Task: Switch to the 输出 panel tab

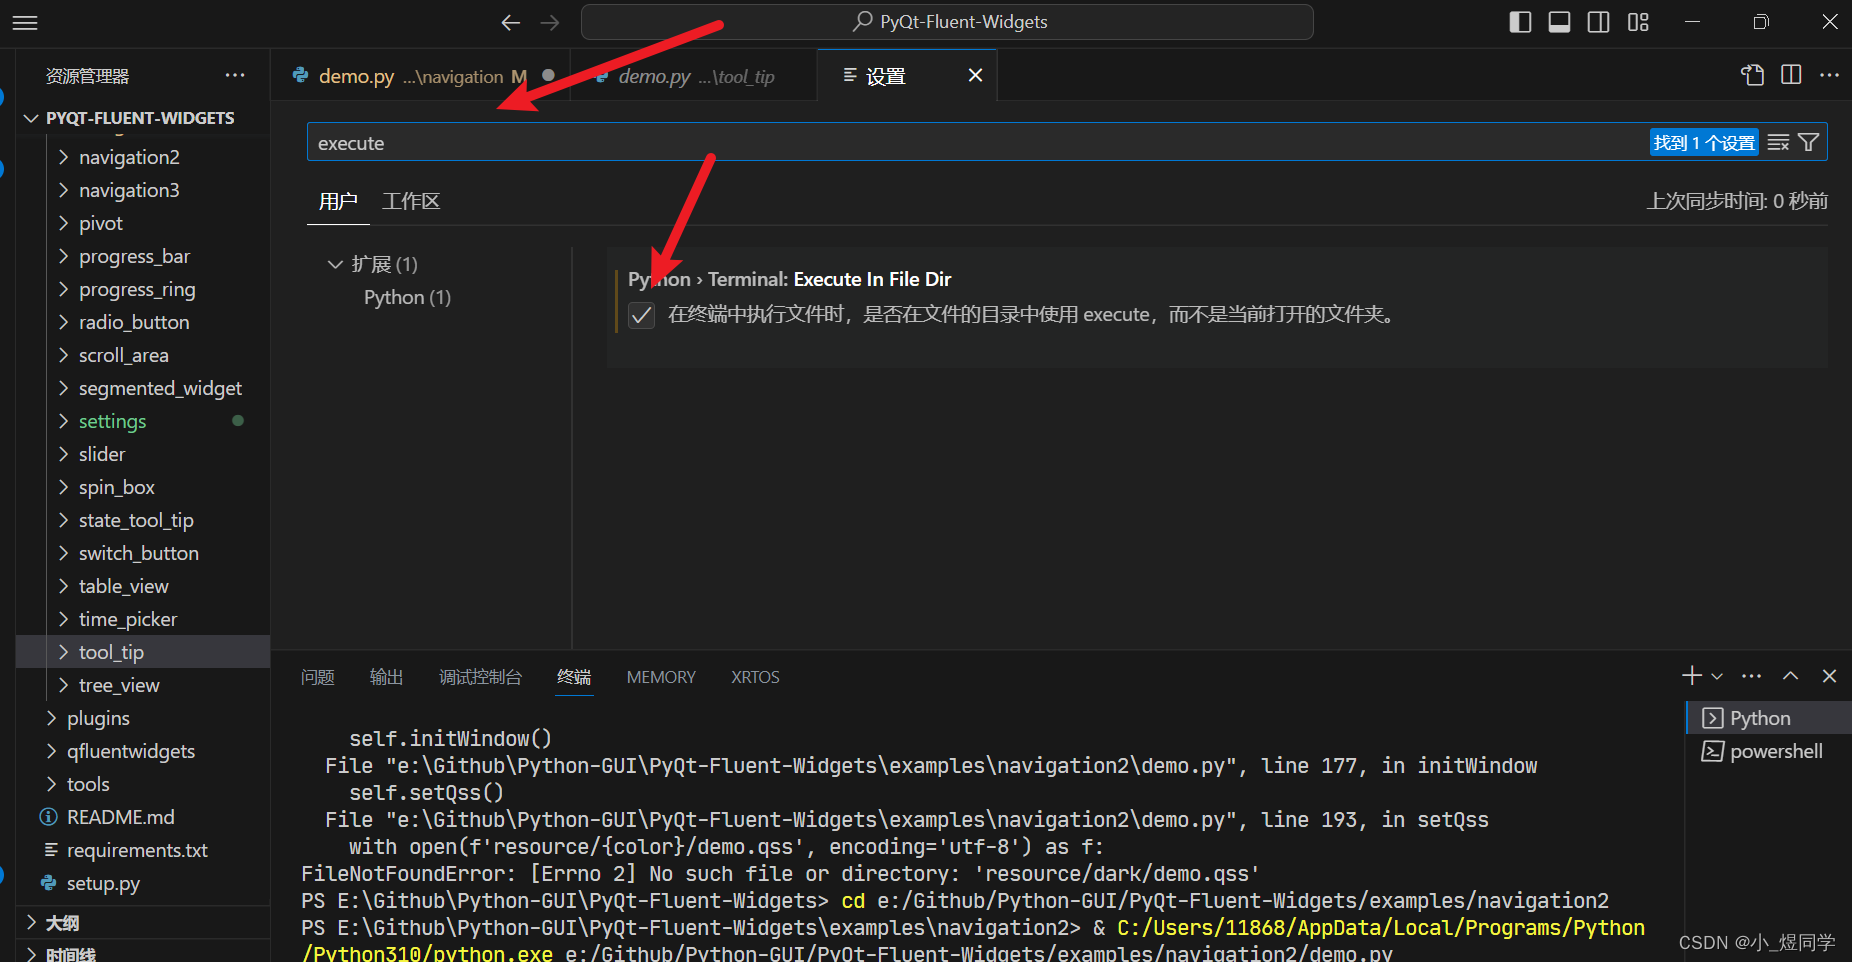Action: 386,677
